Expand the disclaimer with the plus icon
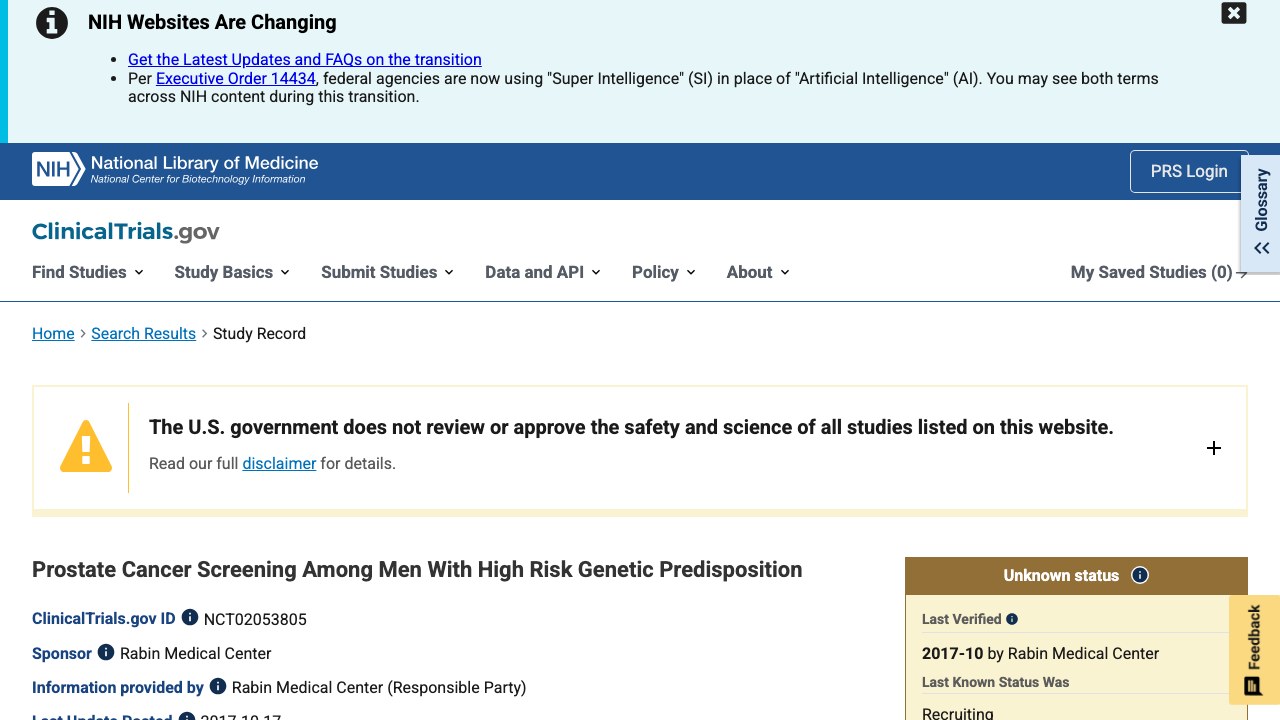The height and width of the screenshot is (720, 1280). tap(1214, 448)
